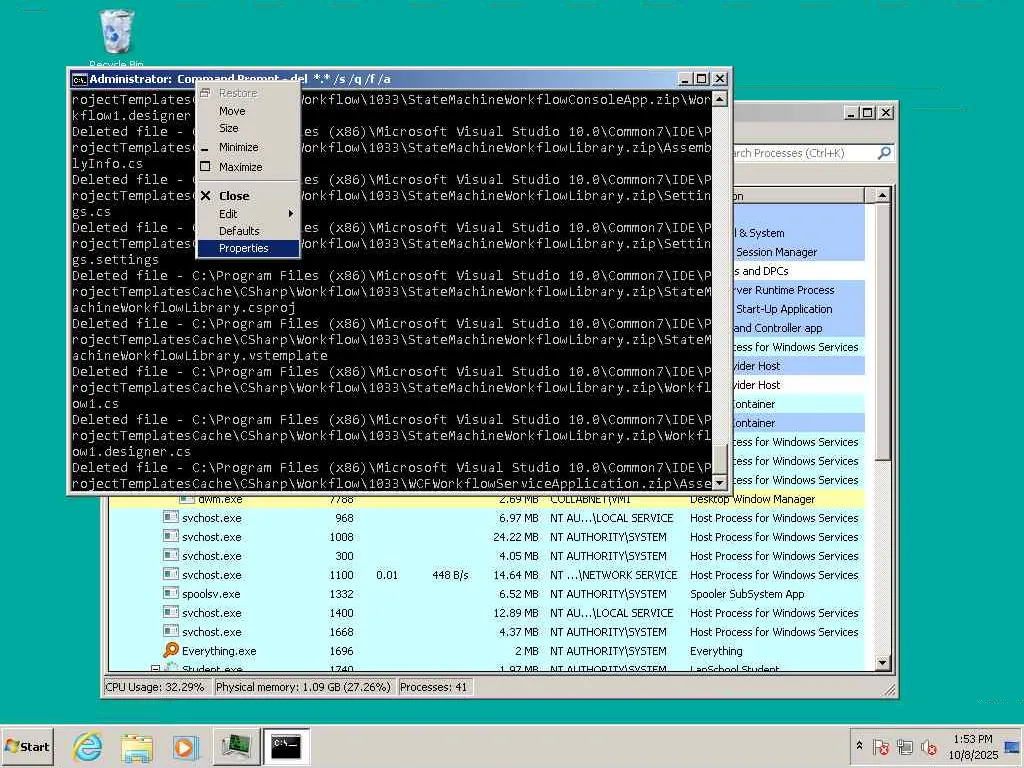Click the 0.01 CPU value cell
The width and height of the screenshot is (1024, 768).
pos(387,575)
